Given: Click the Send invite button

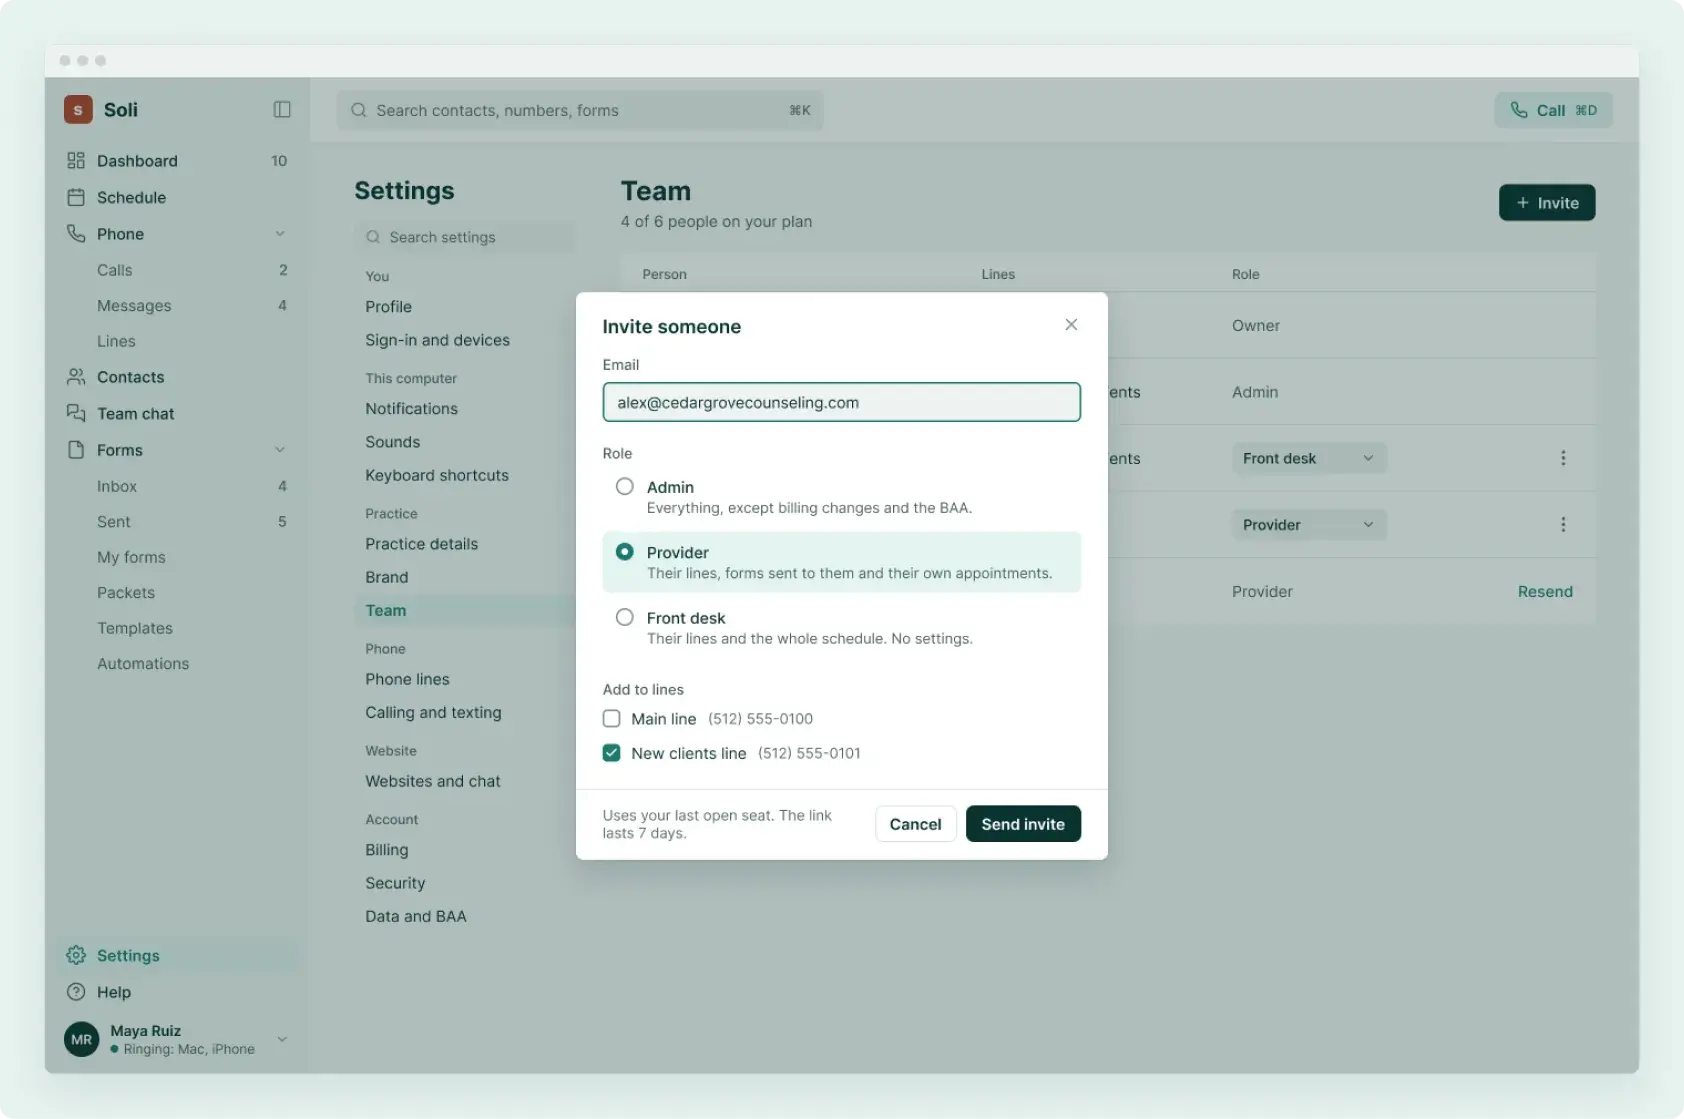Looking at the screenshot, I should pos(1023,824).
